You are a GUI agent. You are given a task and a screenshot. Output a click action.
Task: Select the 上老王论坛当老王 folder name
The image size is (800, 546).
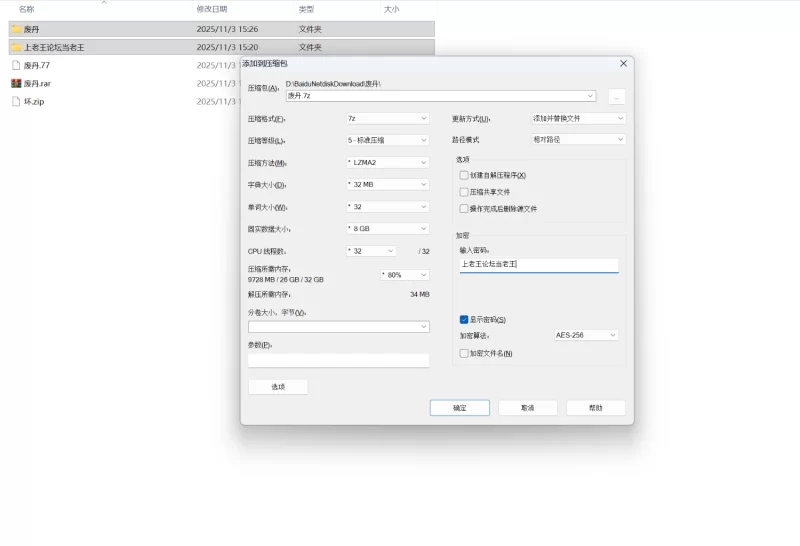point(54,47)
